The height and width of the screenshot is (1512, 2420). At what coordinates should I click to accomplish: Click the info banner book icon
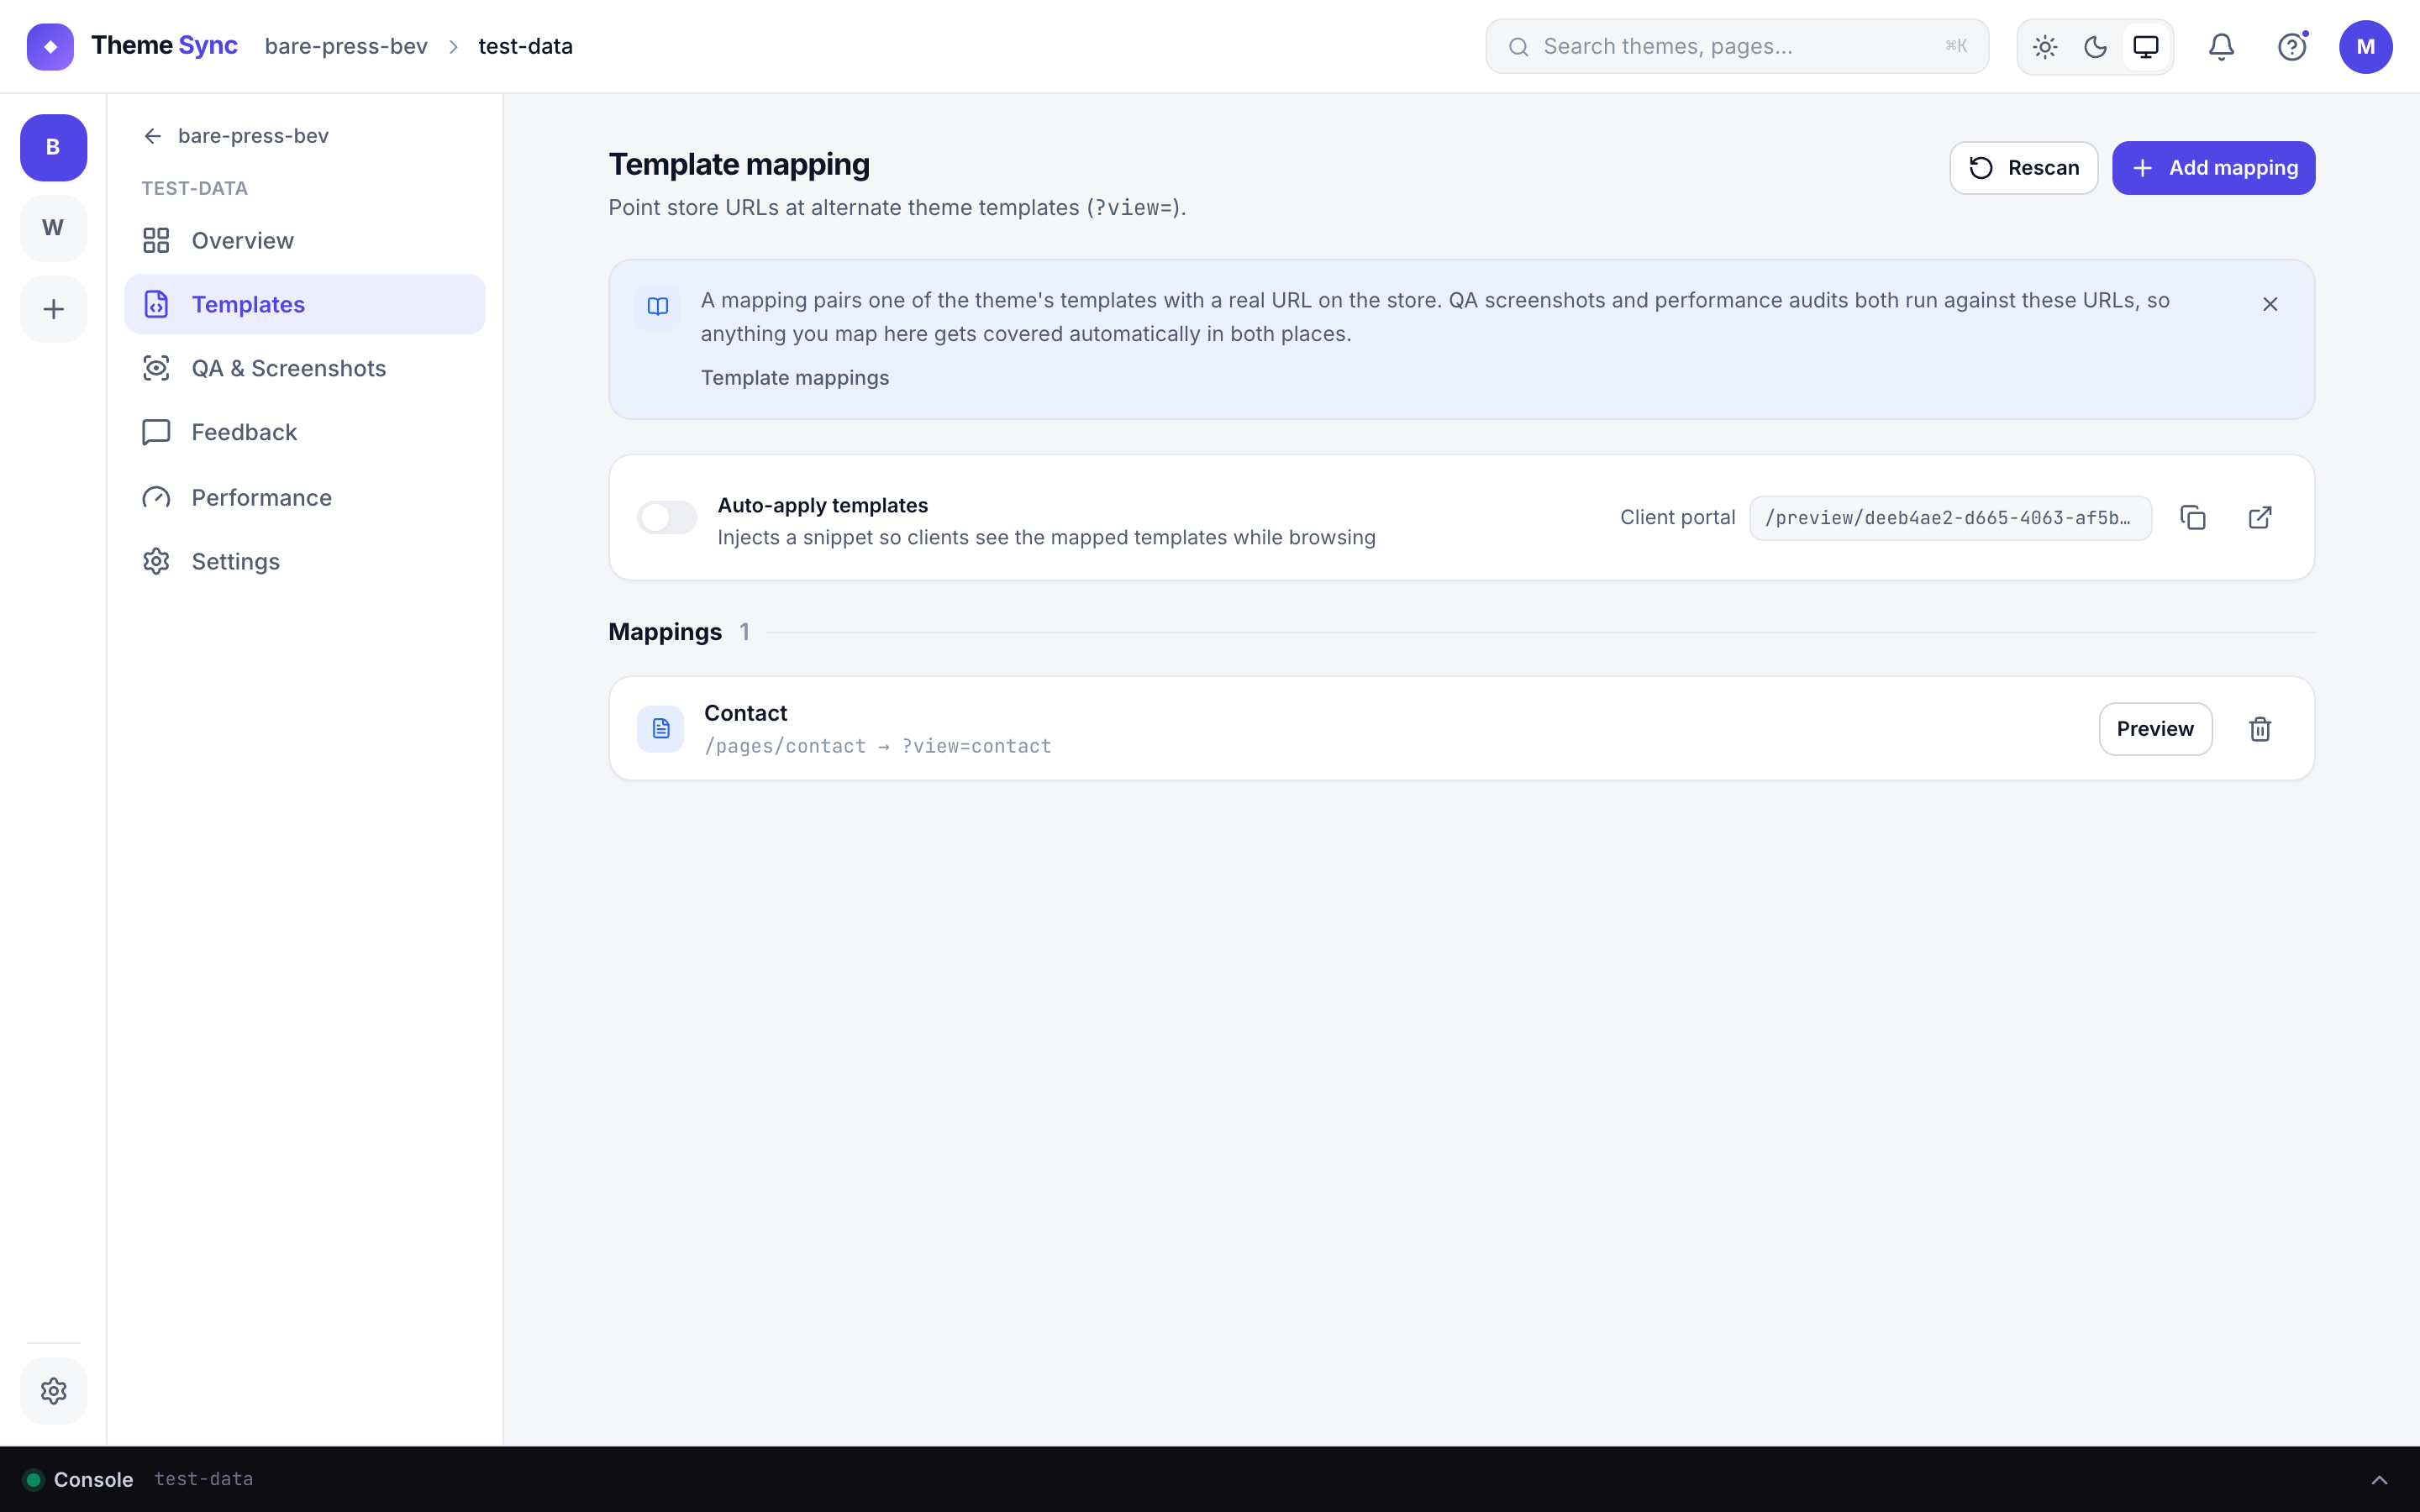657,306
